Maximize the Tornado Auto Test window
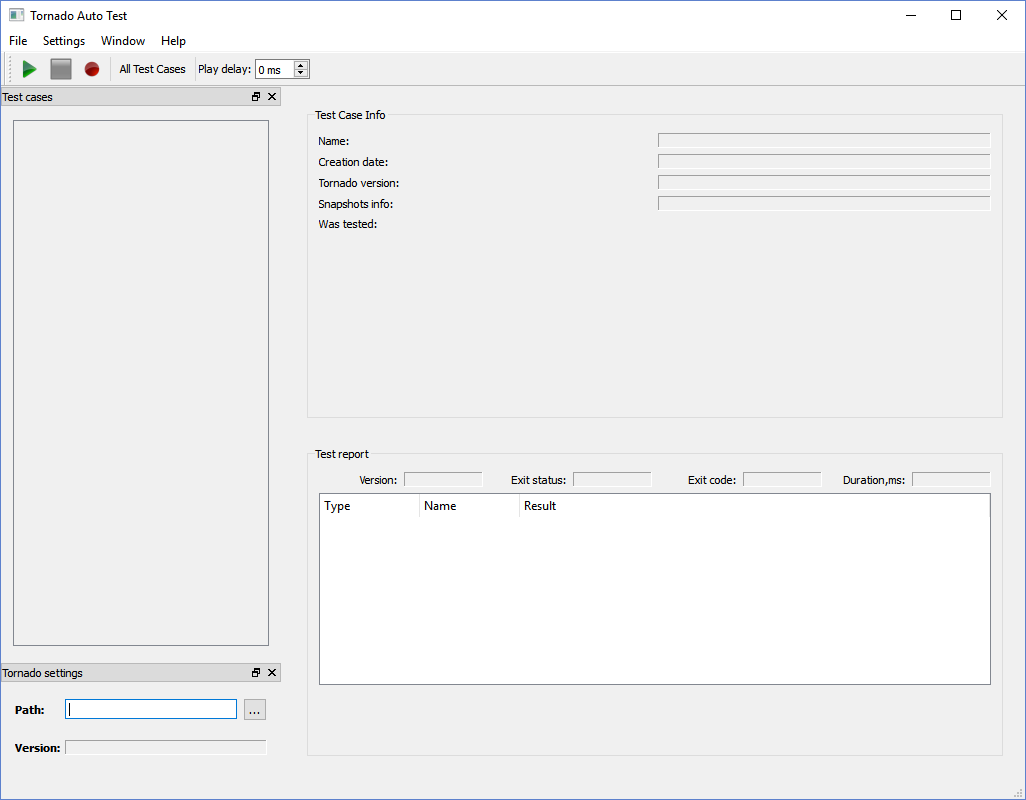The image size is (1026, 800). 956,15
